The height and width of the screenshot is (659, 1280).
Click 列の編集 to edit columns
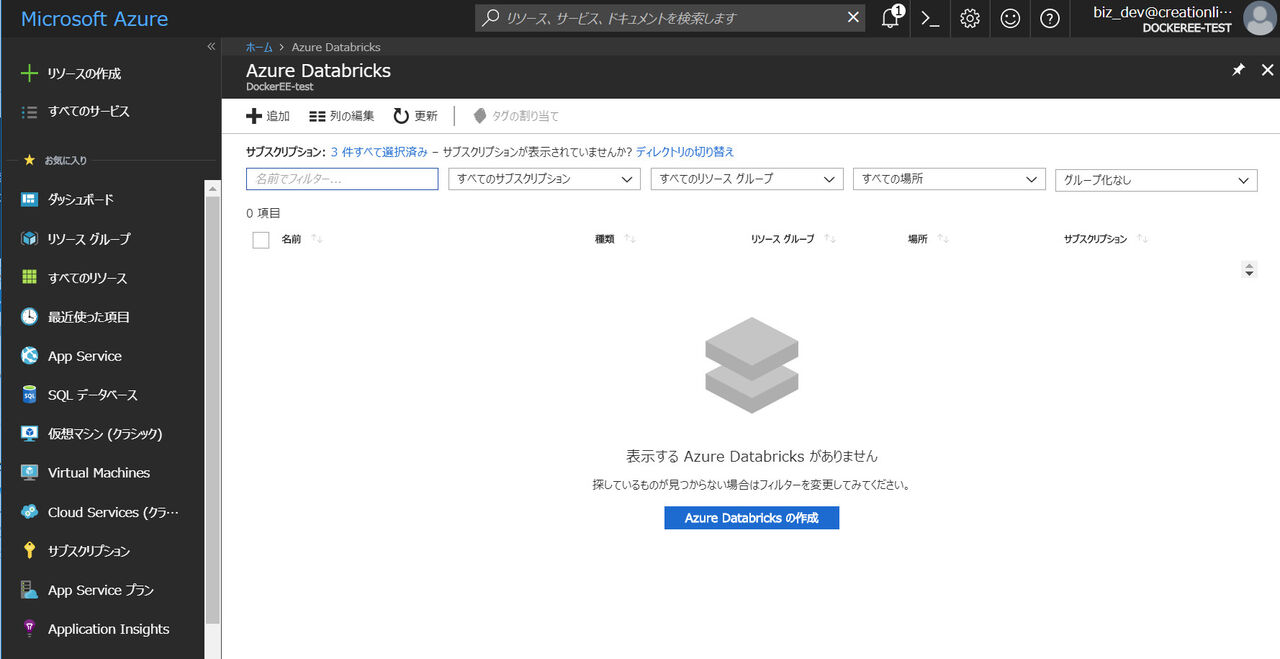click(x=341, y=116)
